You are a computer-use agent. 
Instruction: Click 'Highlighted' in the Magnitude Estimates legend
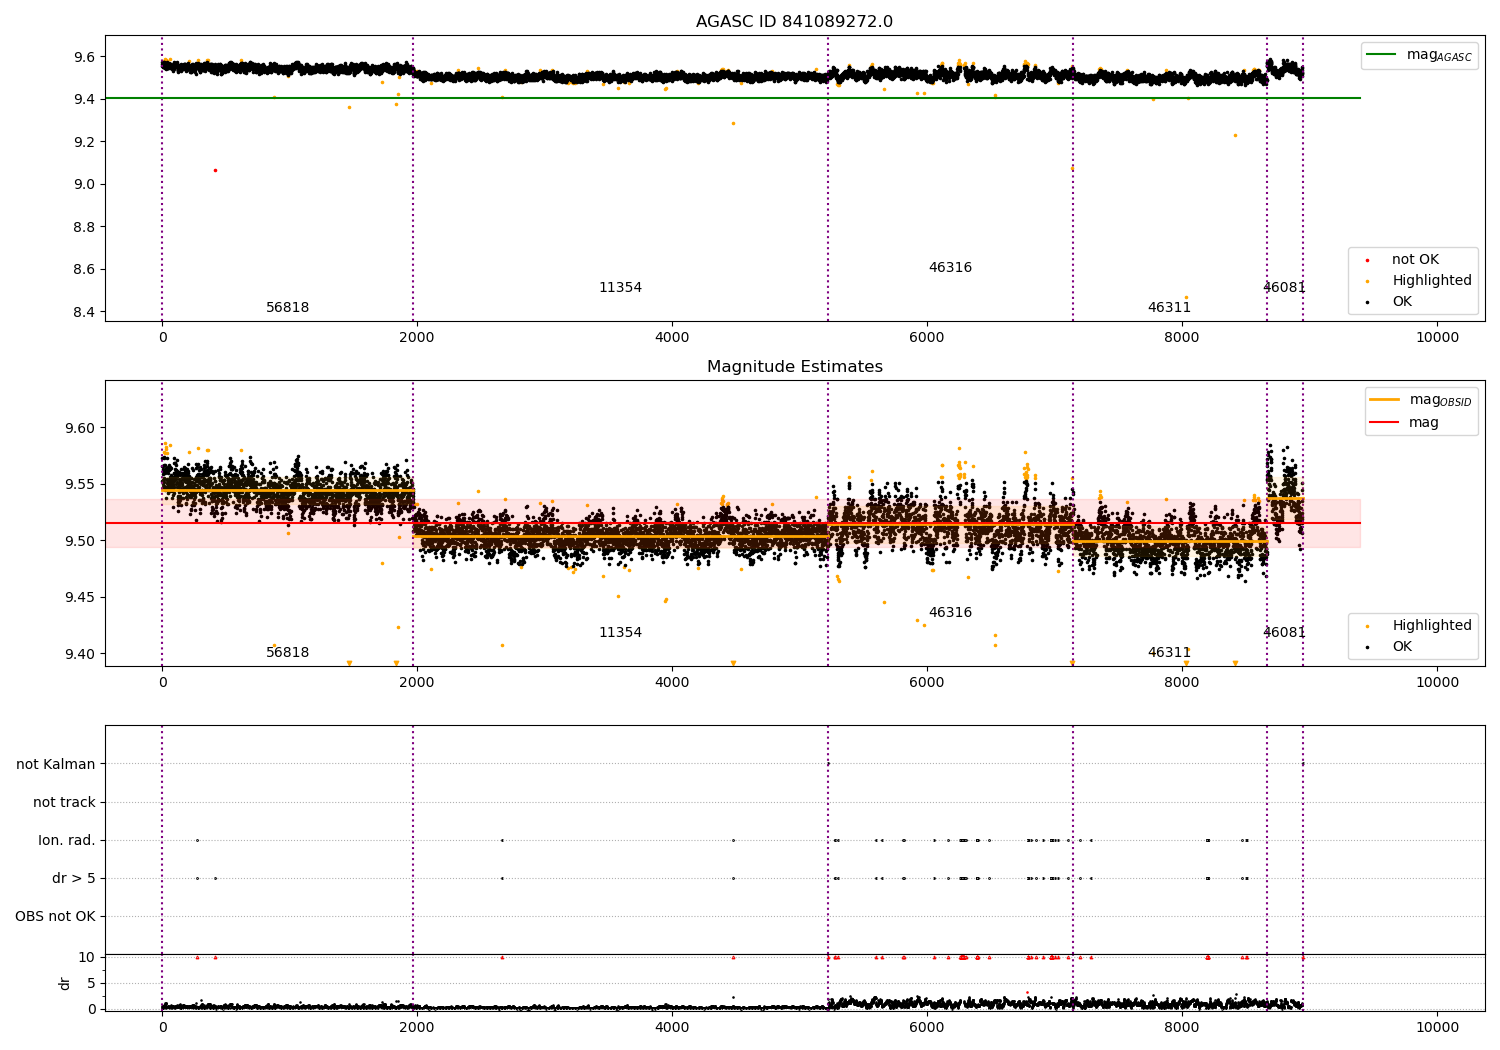(x=1431, y=626)
